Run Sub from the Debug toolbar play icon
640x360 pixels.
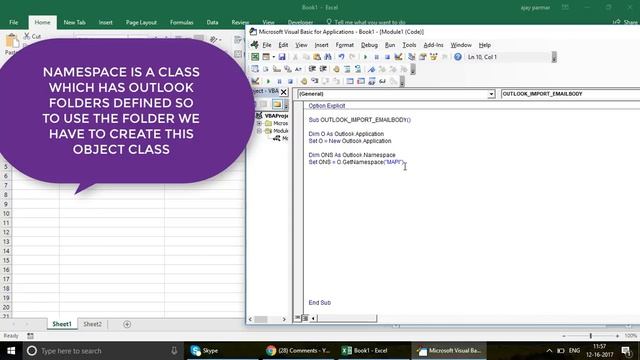268,81
